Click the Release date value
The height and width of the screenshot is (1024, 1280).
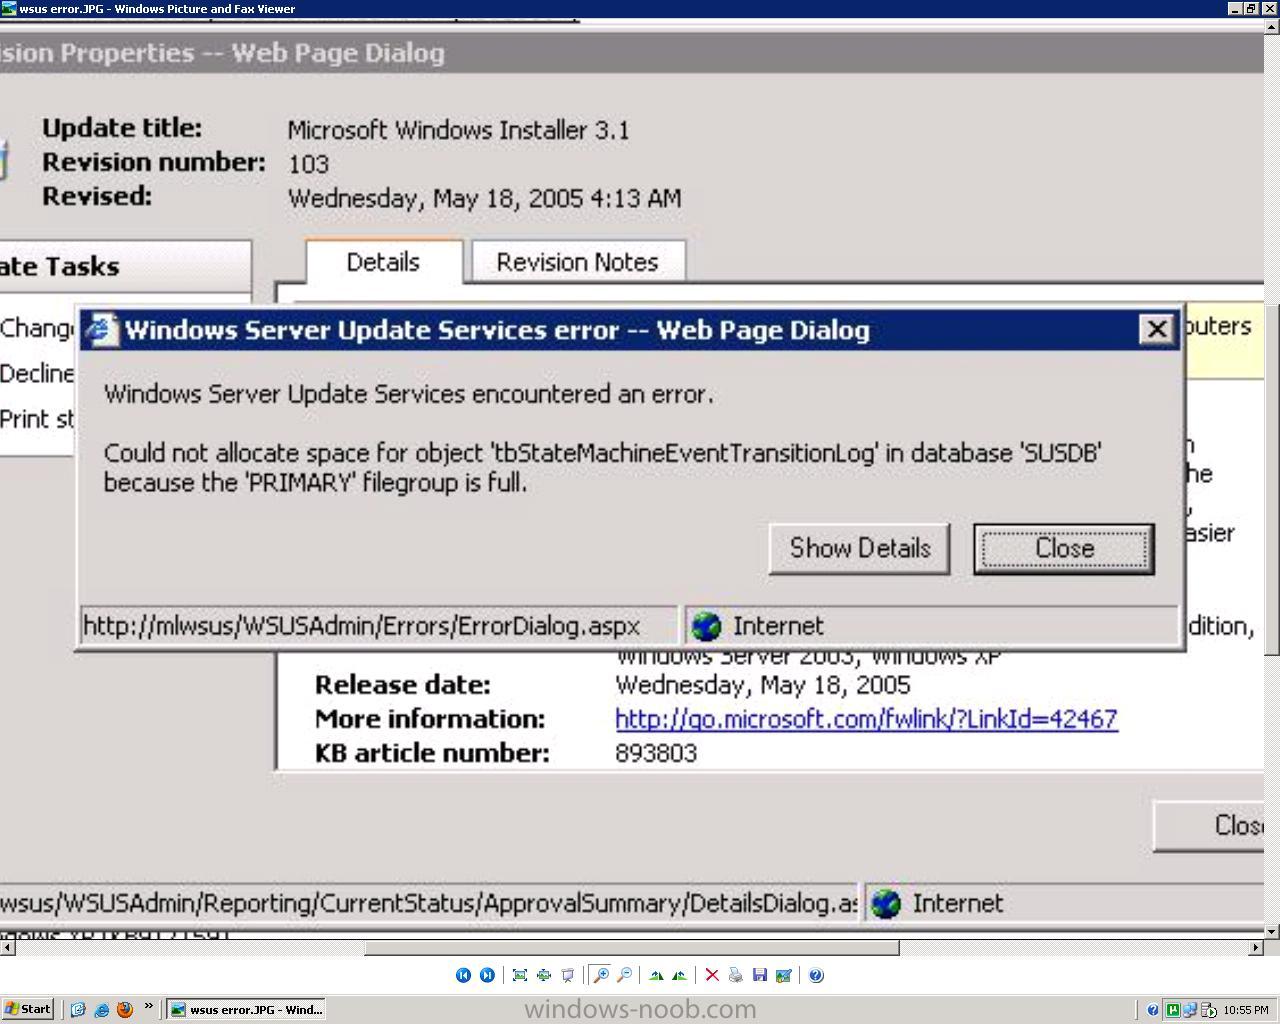(x=763, y=685)
